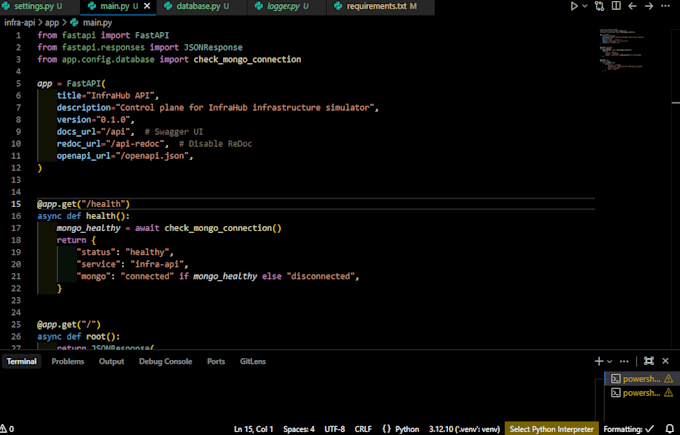Click the # Disable ReDoc comment
Viewport: 680px width, 435px height.
(215, 144)
